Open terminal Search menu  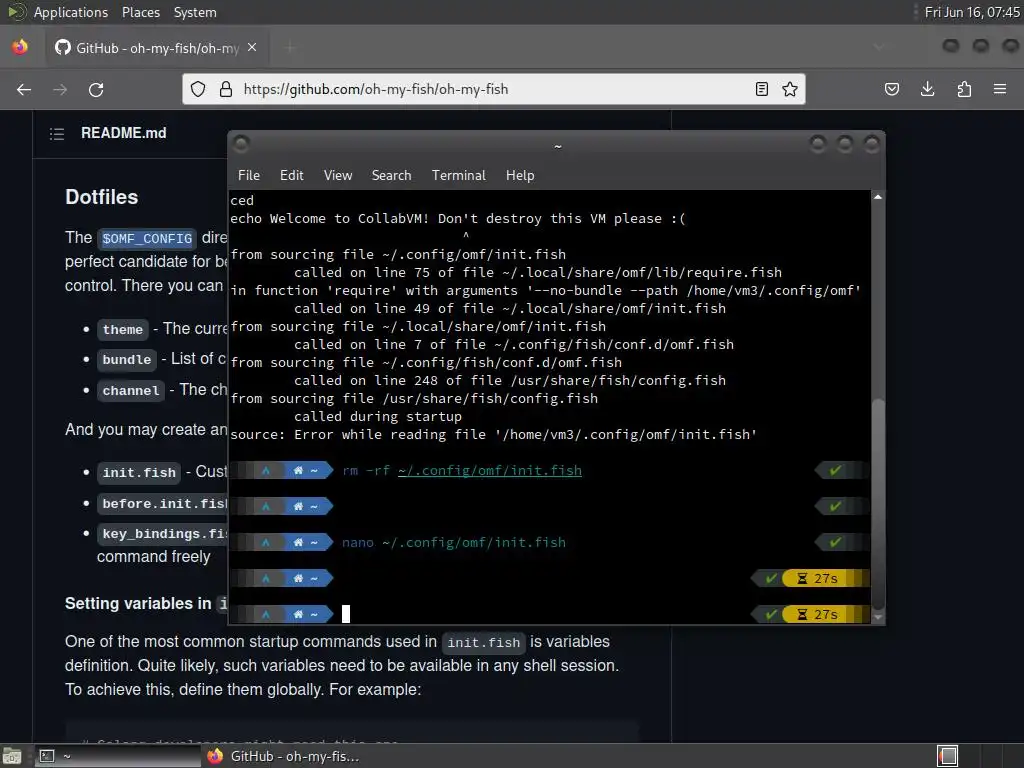391,175
